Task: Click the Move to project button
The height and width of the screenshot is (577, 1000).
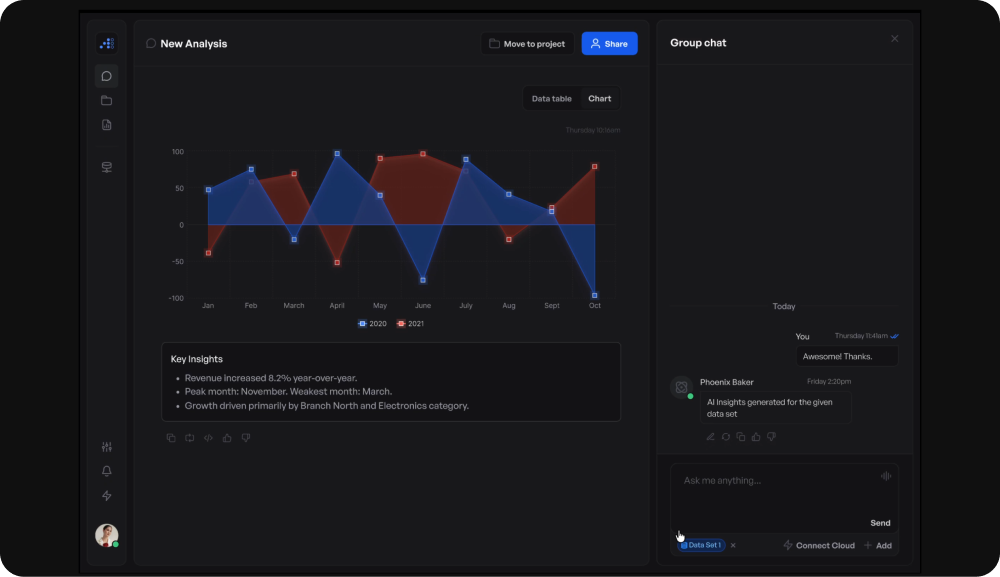Action: pos(527,44)
